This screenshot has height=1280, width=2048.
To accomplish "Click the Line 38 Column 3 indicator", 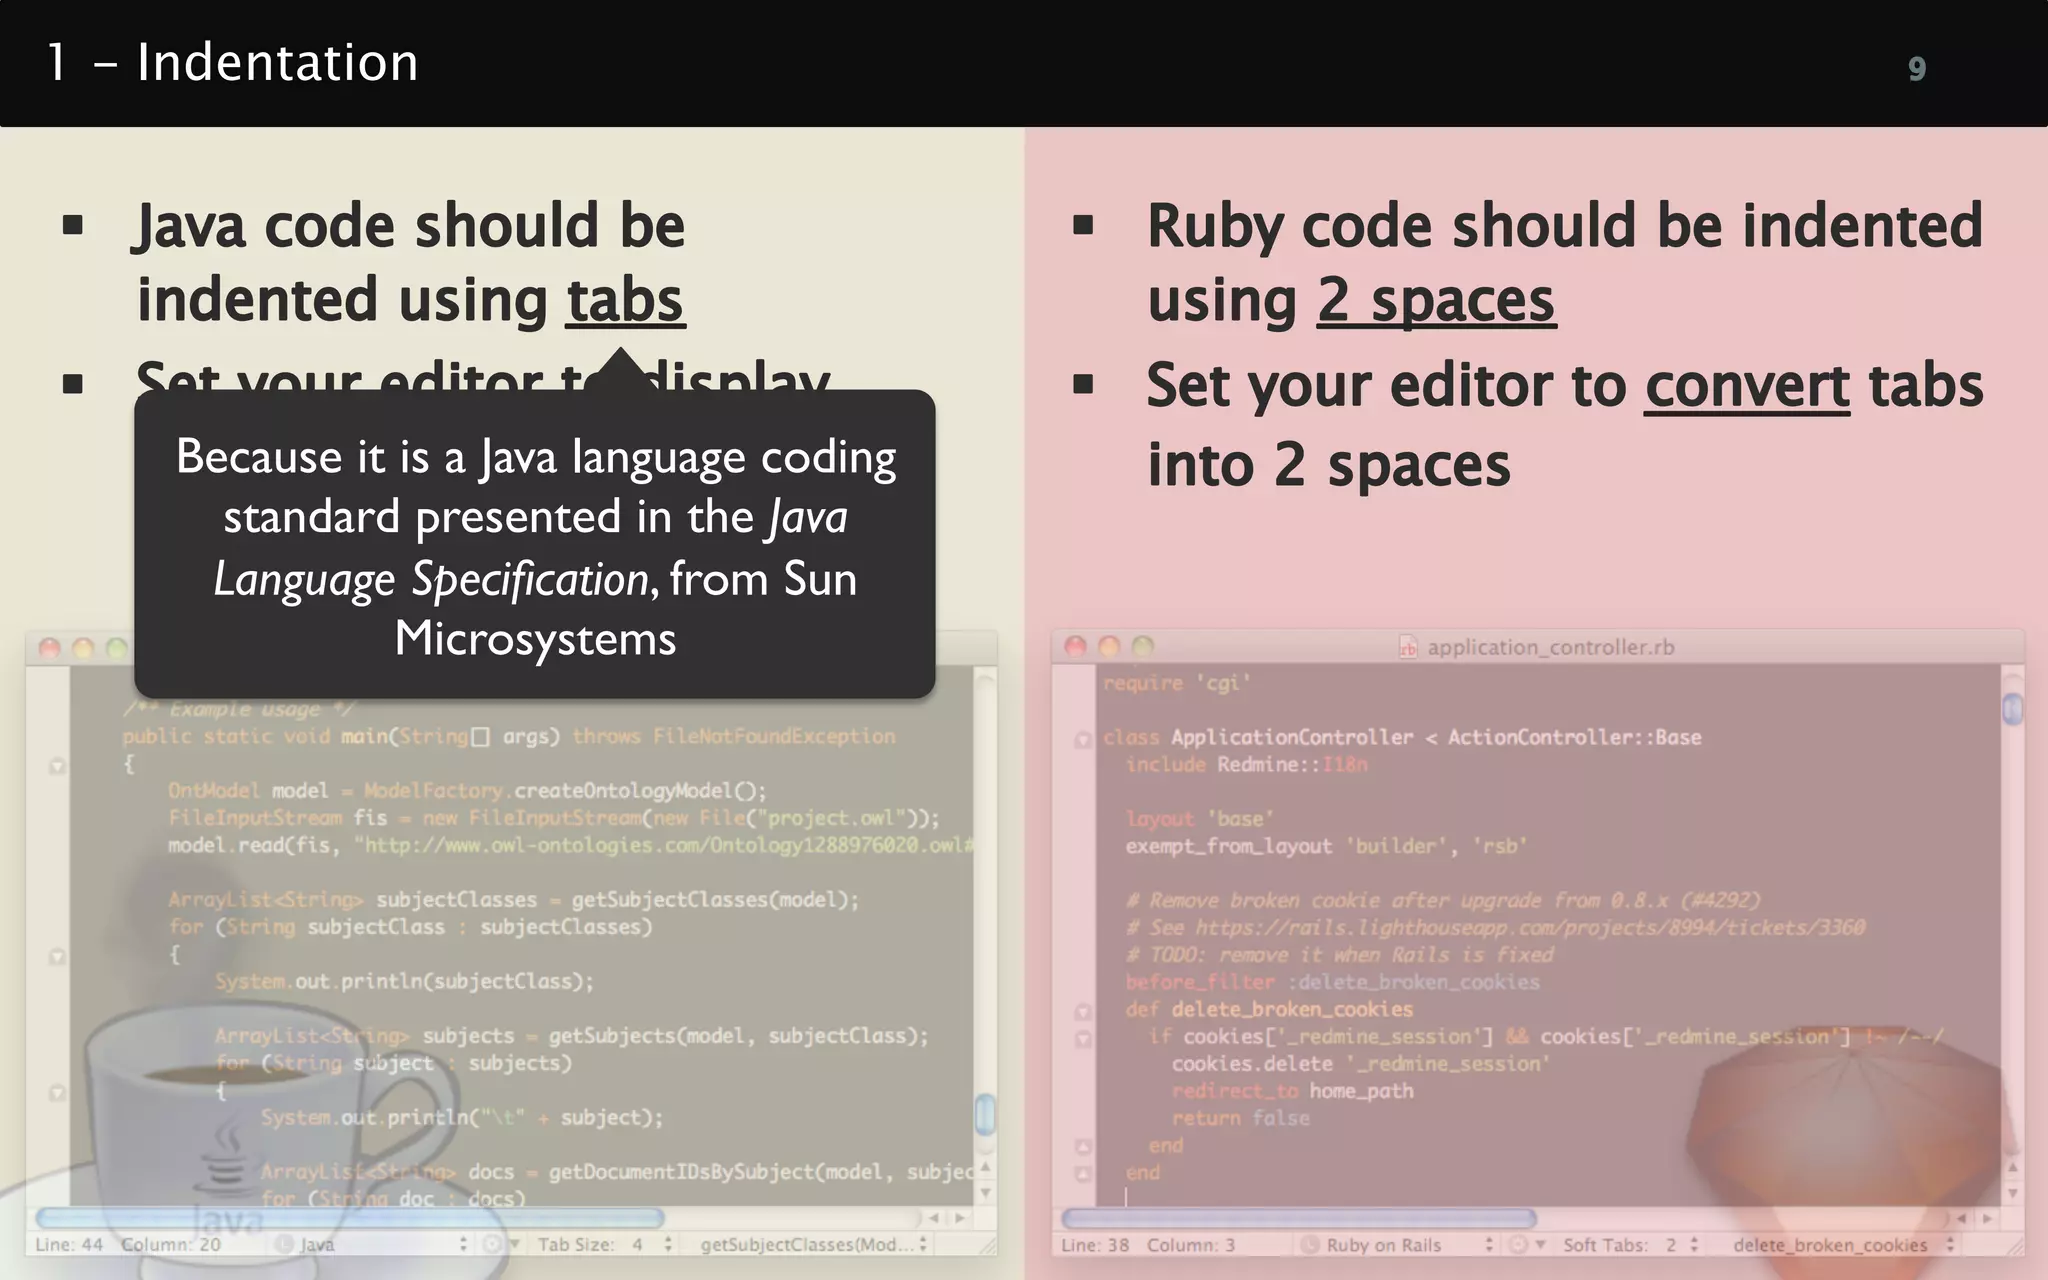I will coord(1148,1245).
